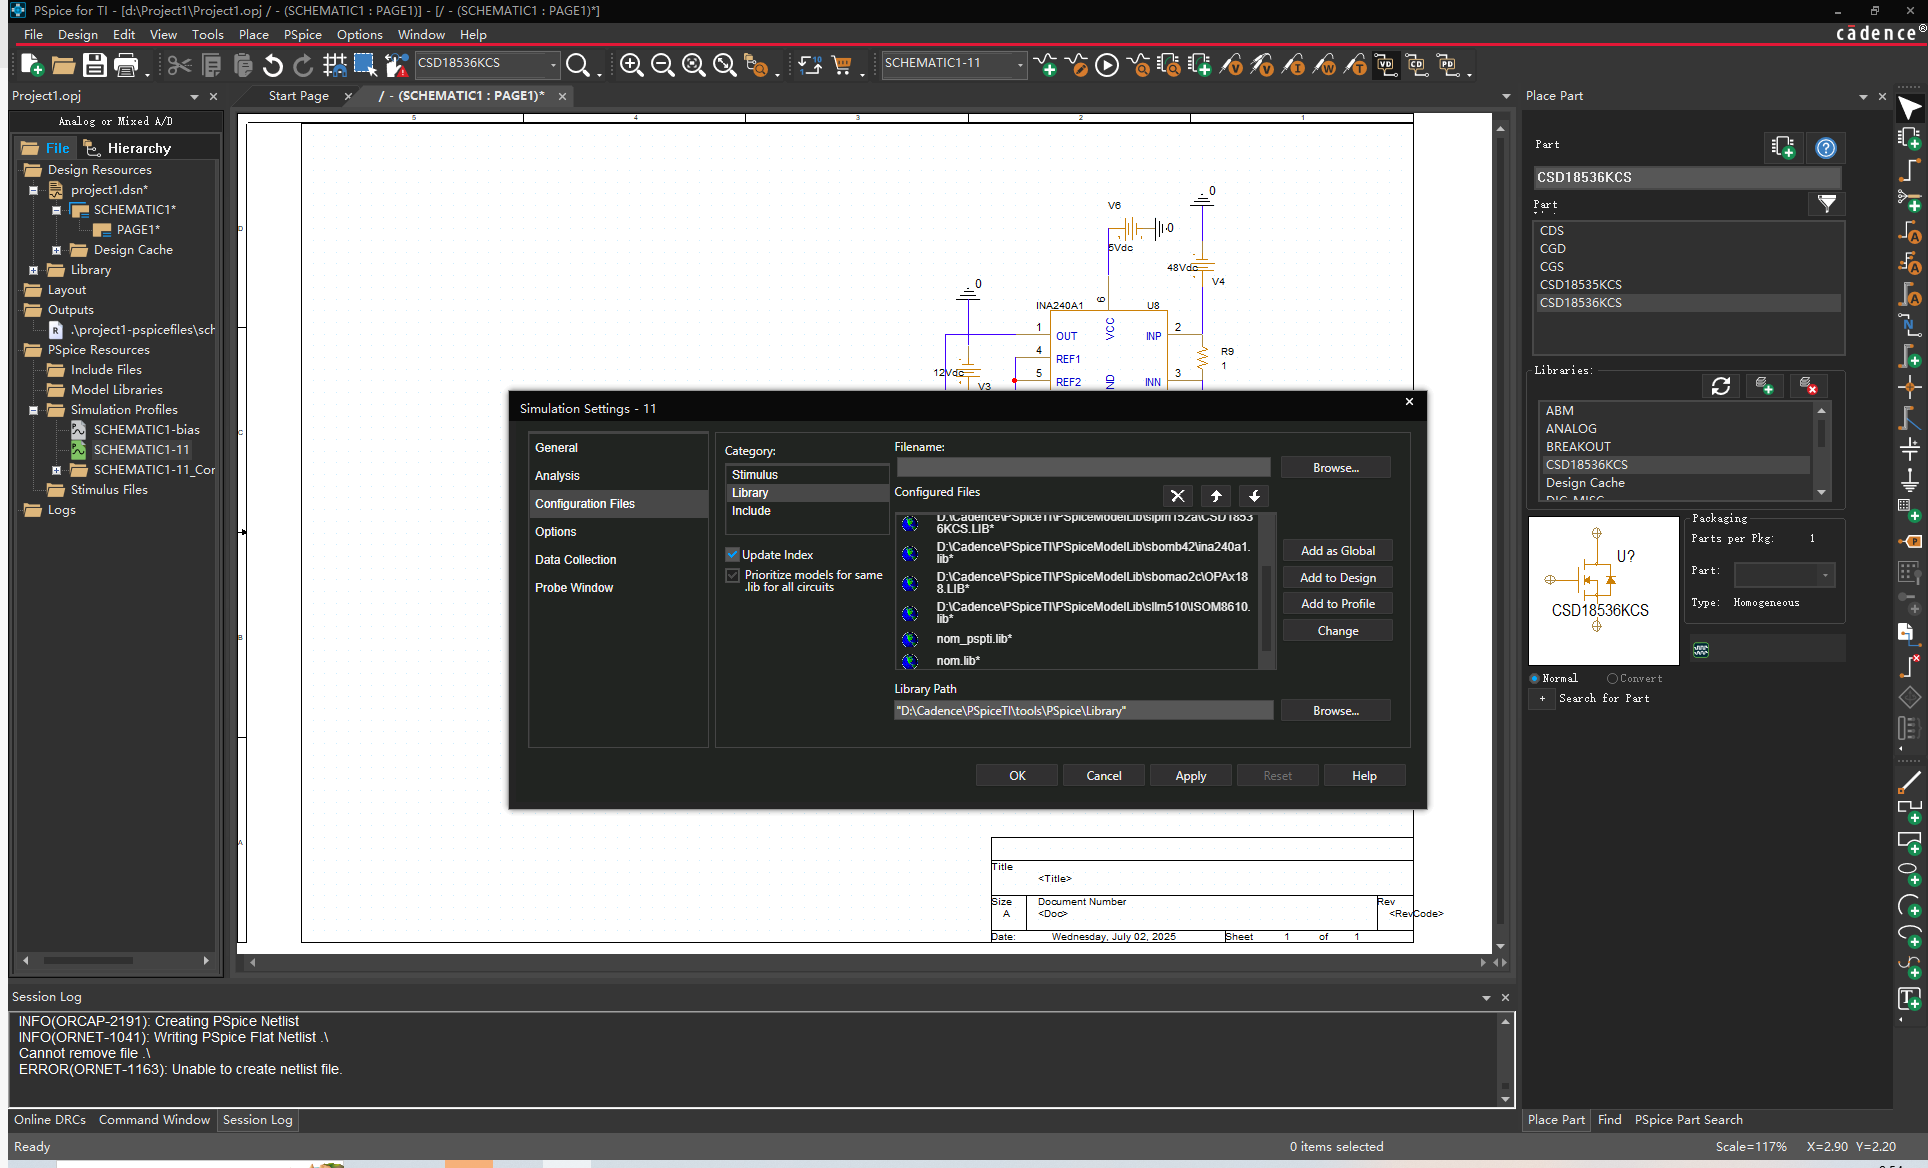
Task: Click Add Library icon in Place Part
Action: click(x=1764, y=386)
